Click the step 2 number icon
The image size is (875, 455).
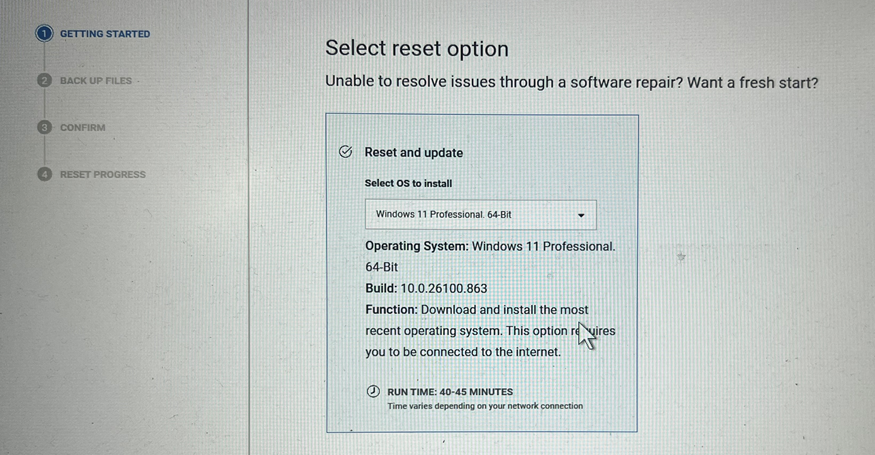point(43,81)
